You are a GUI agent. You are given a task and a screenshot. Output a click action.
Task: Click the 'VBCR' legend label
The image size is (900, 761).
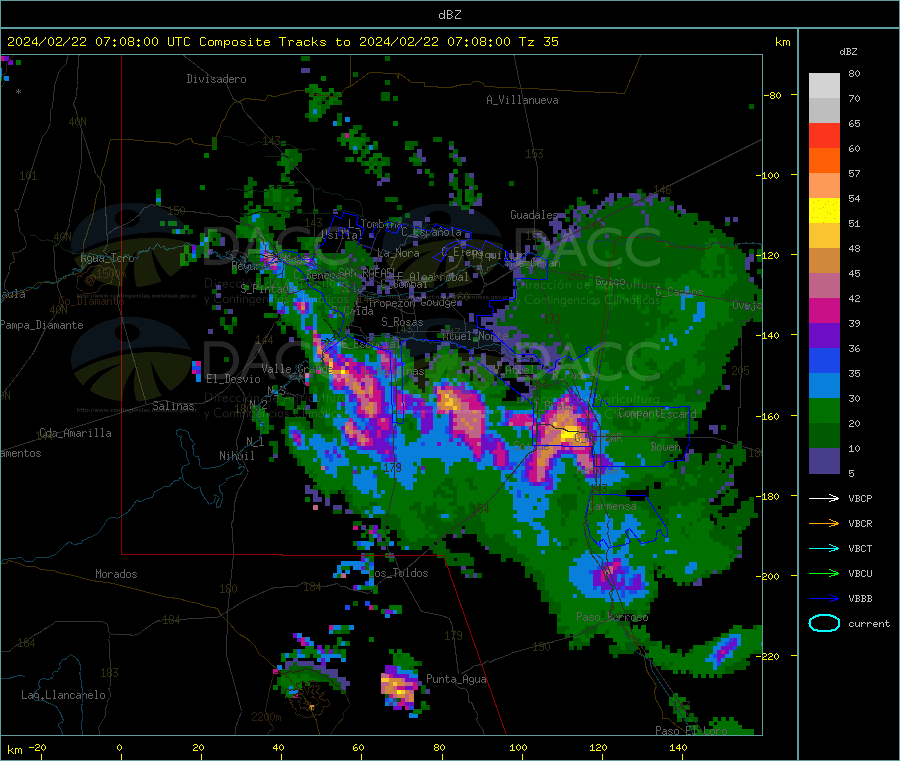[x=860, y=523]
